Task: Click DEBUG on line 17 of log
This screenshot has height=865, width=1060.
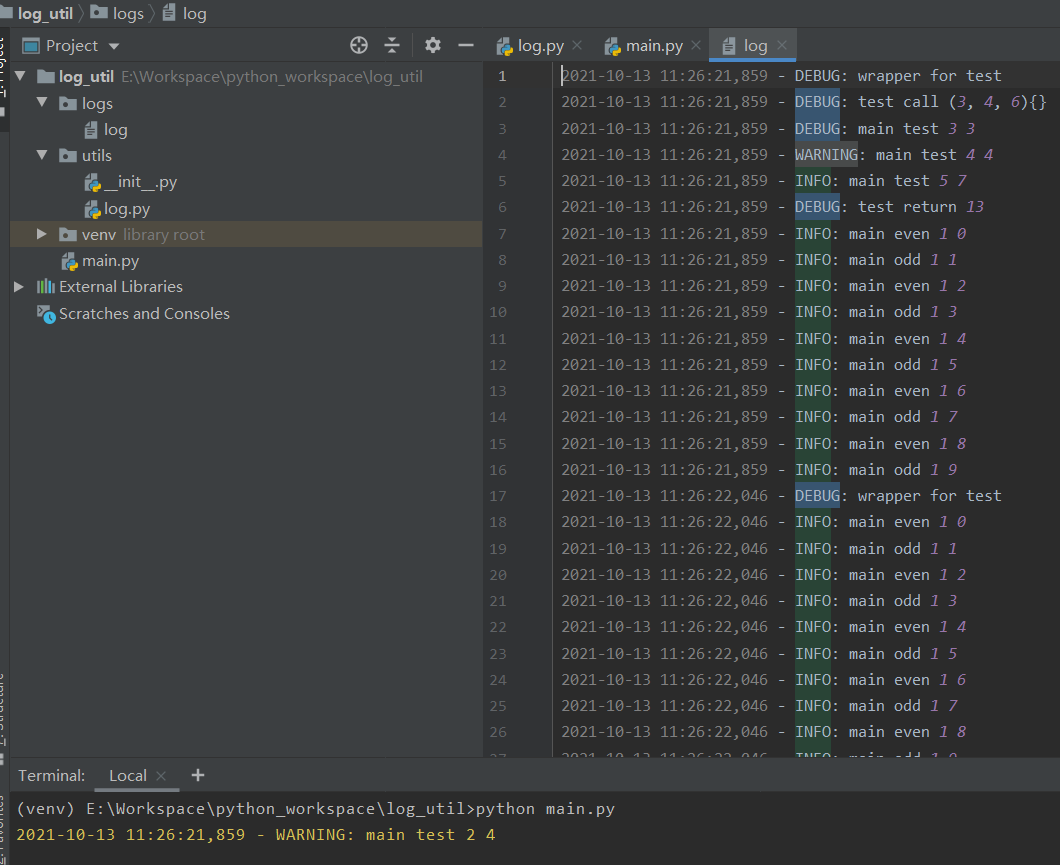Action: (817, 496)
